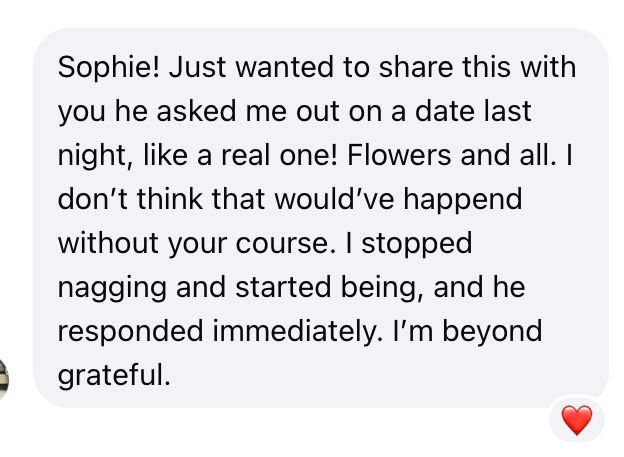The image size is (624, 457).
Task: Open the sender's profile avatar
Action: (x=4, y=378)
